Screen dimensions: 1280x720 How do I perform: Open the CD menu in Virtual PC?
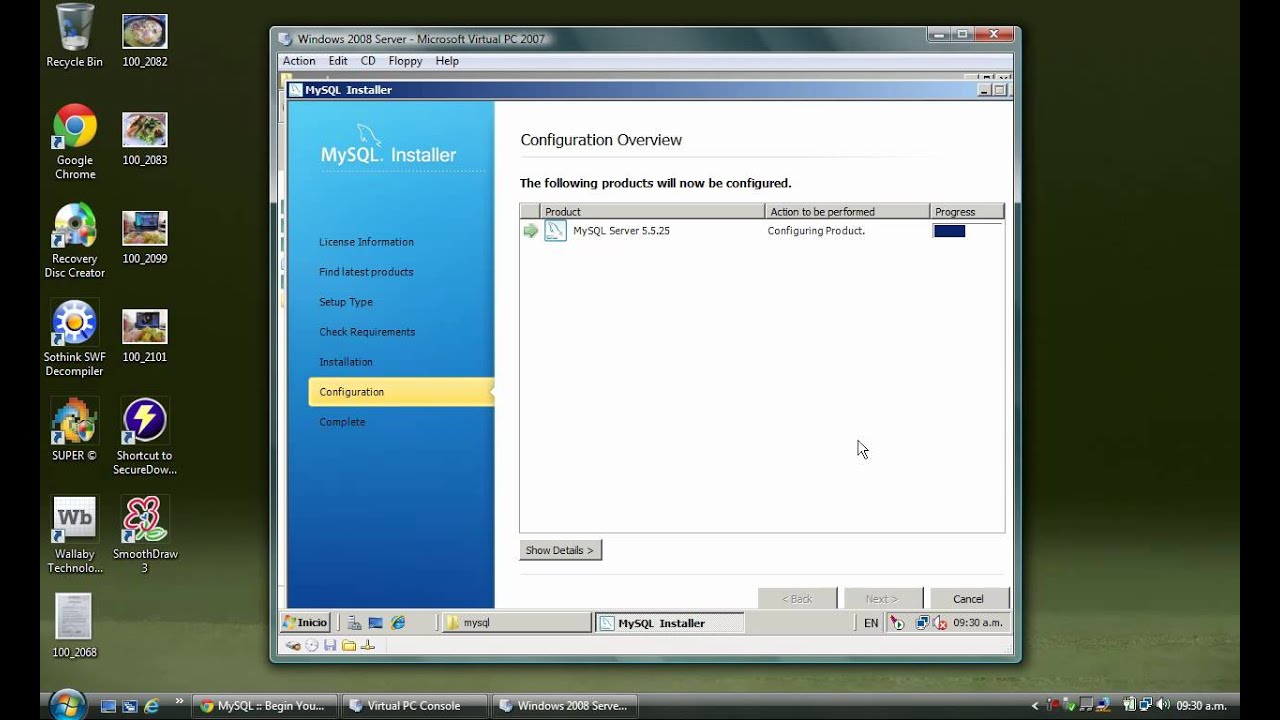(368, 61)
